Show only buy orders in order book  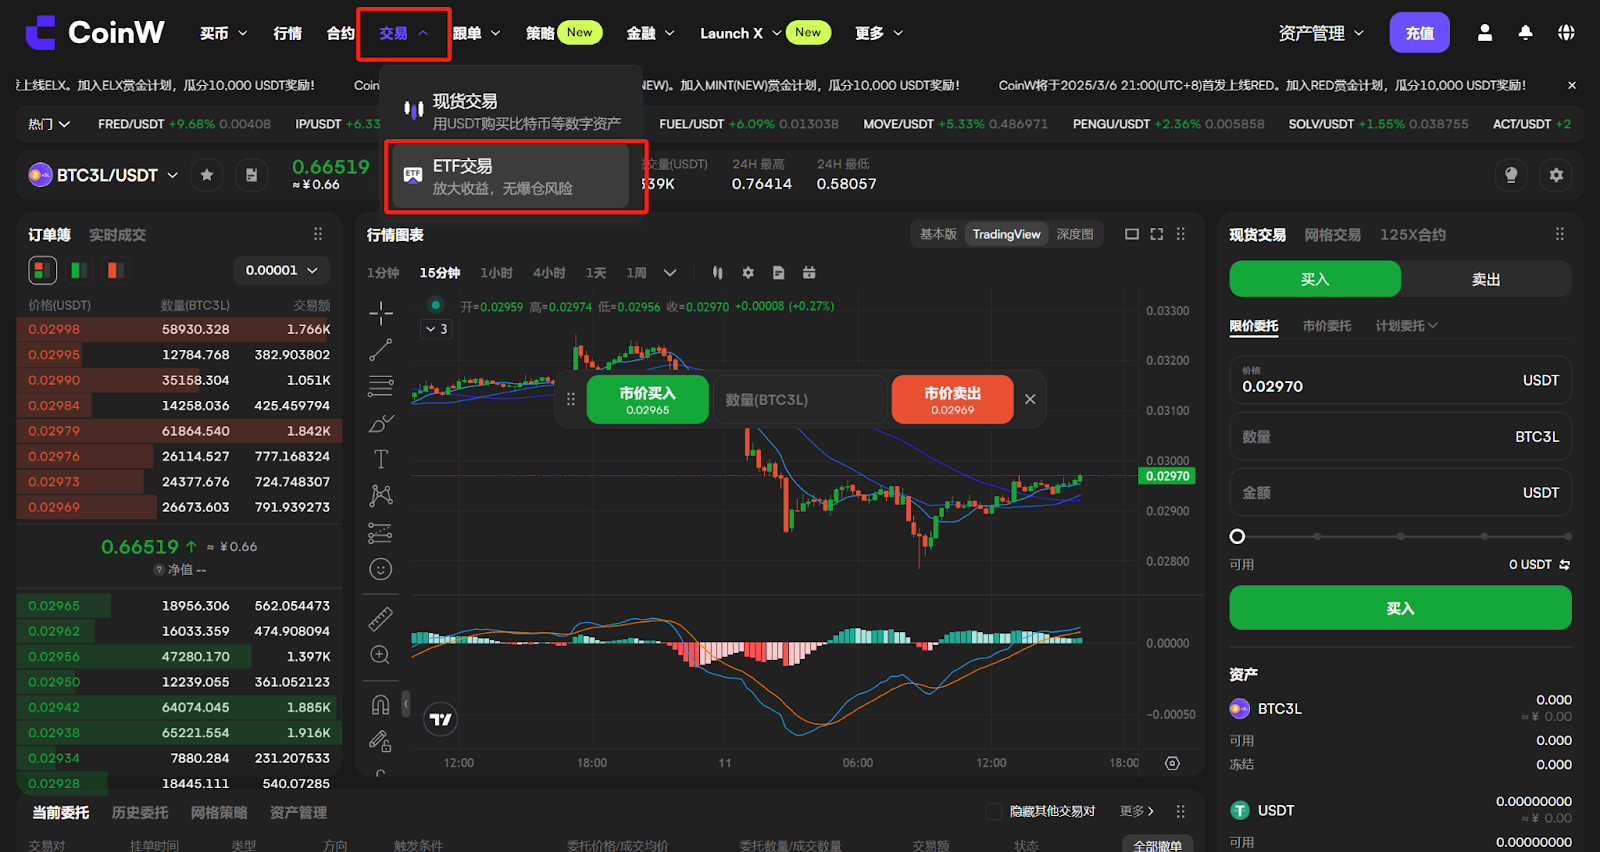click(x=79, y=270)
